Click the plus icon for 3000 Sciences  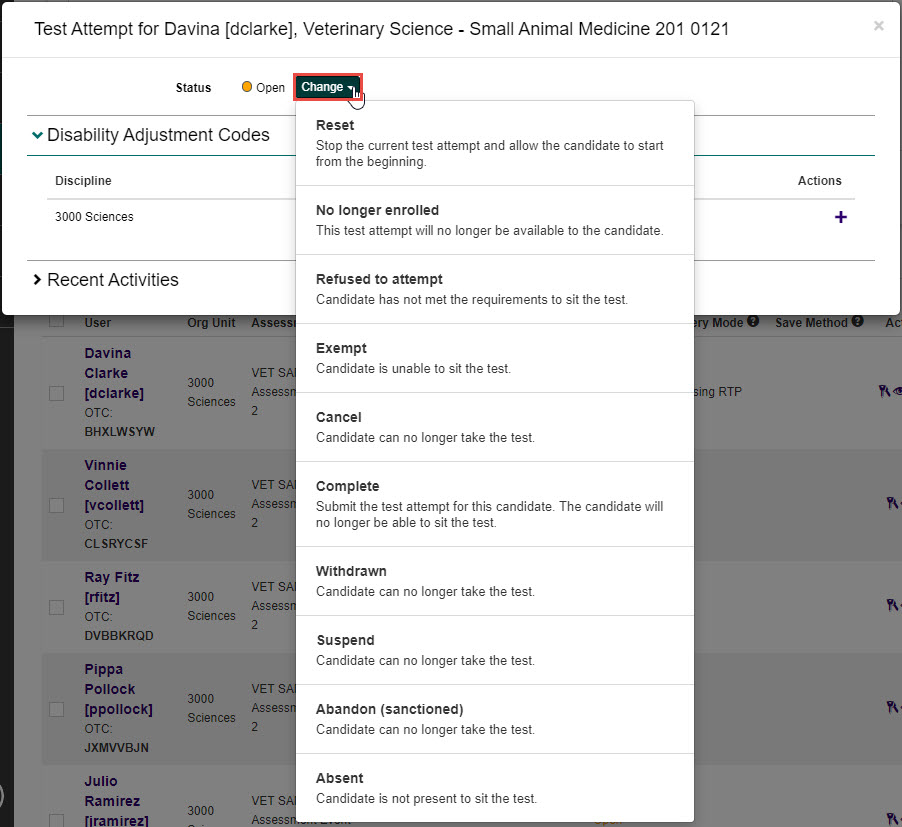[840, 217]
